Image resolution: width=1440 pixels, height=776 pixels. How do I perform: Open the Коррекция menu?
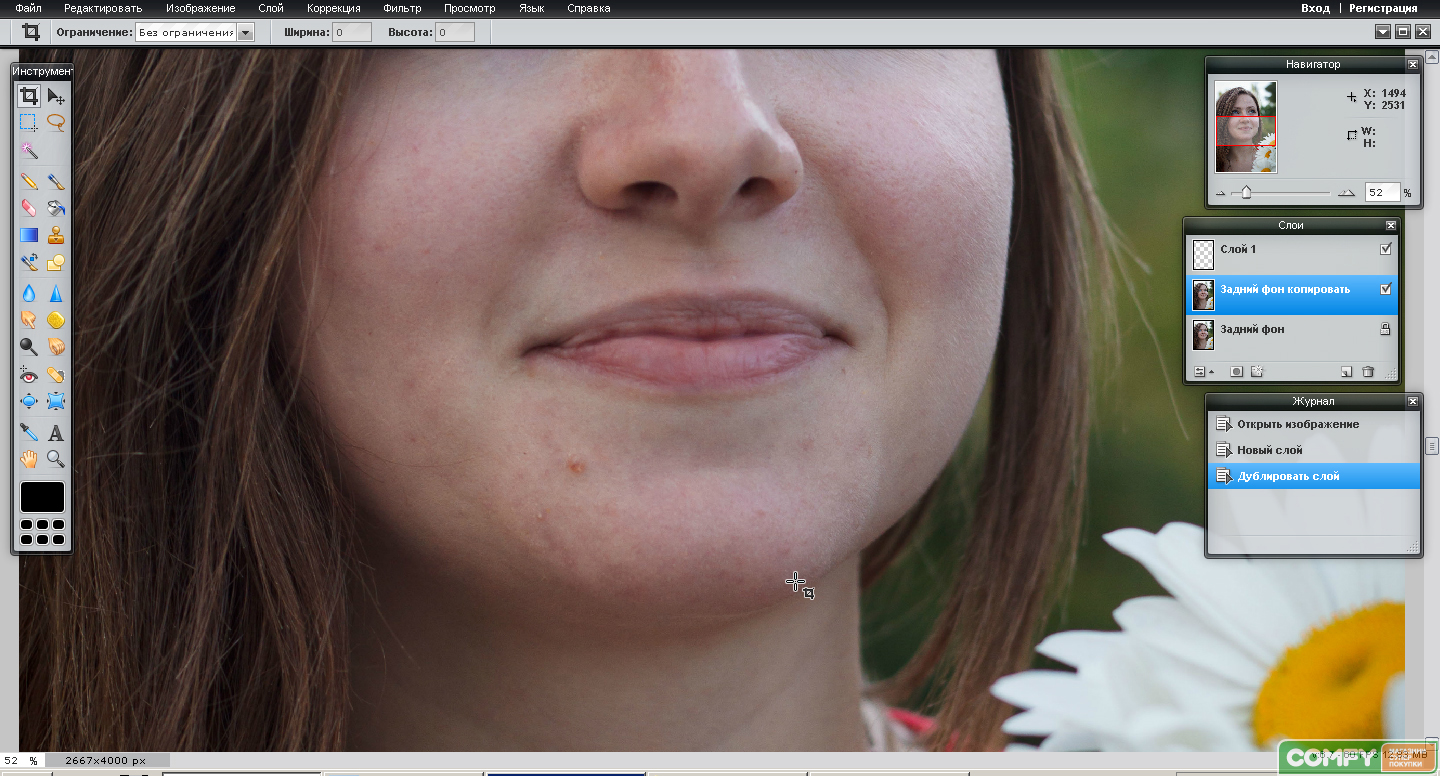click(x=333, y=8)
